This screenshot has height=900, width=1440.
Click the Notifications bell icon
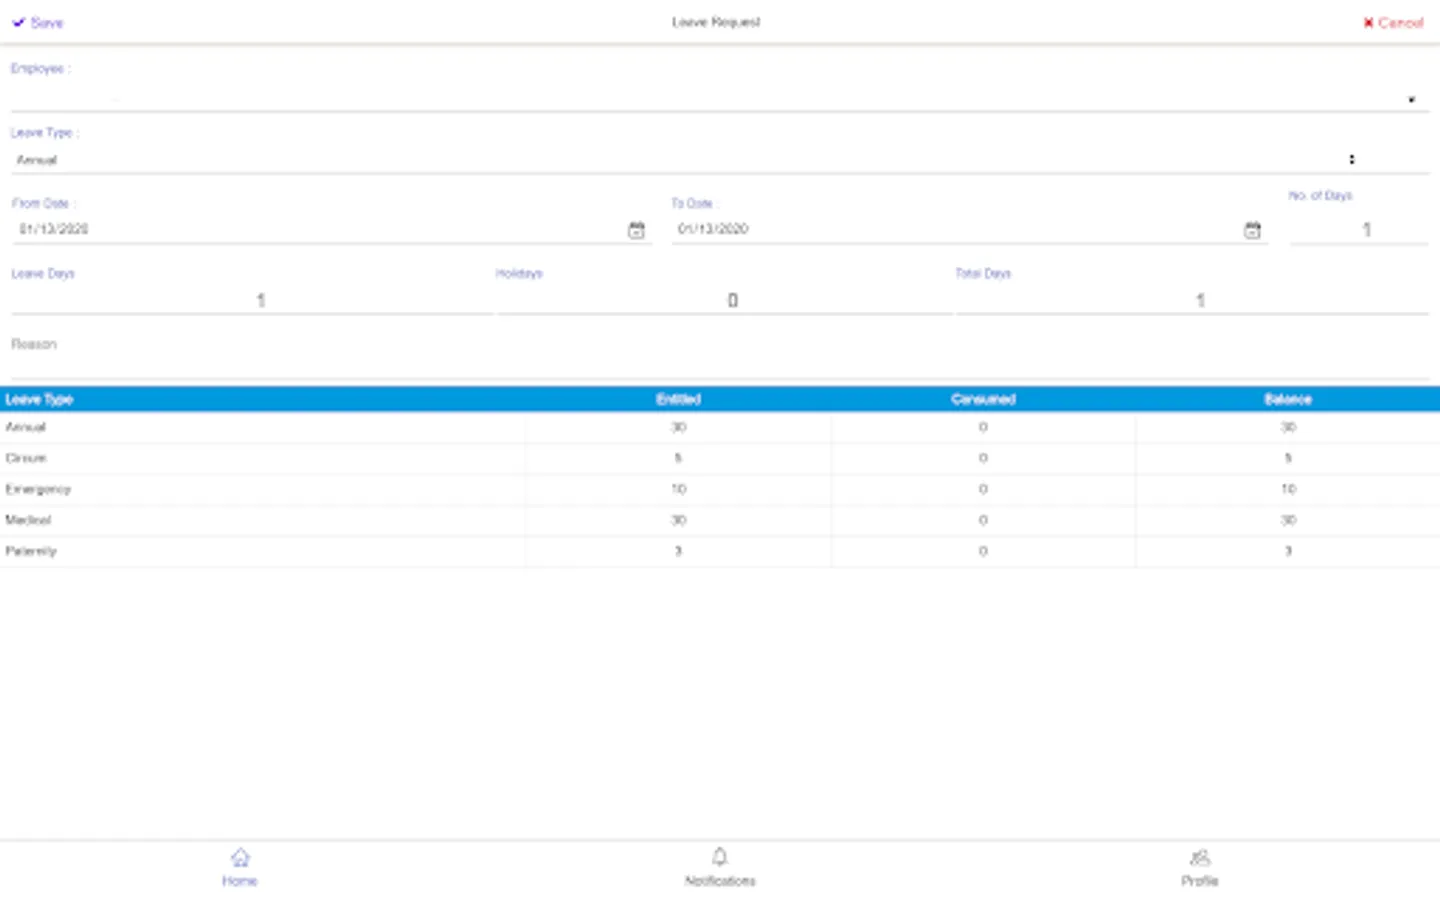(x=720, y=857)
